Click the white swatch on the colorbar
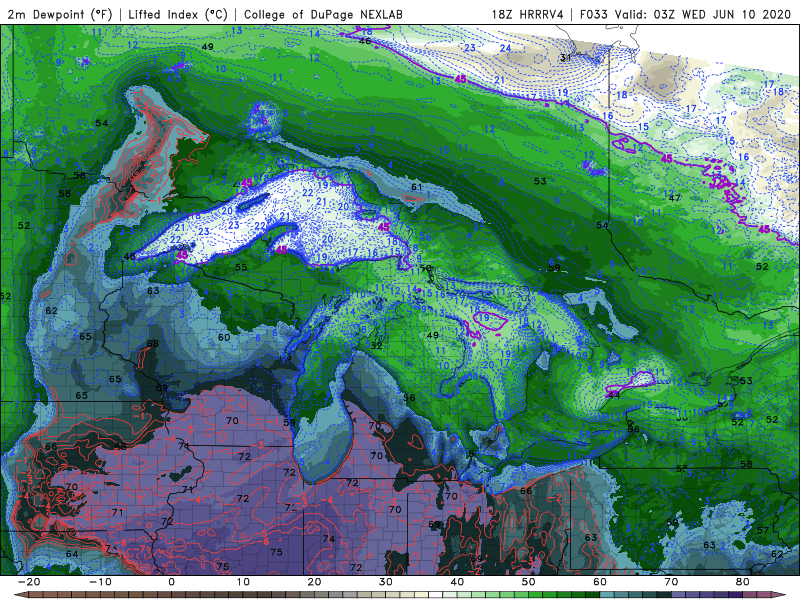 tap(435, 594)
